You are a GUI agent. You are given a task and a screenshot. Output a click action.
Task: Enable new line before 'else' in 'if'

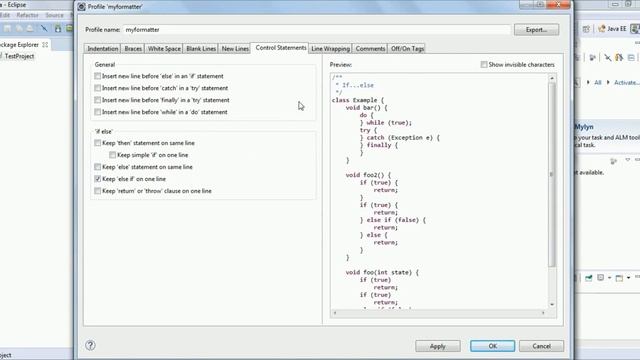pos(97,76)
